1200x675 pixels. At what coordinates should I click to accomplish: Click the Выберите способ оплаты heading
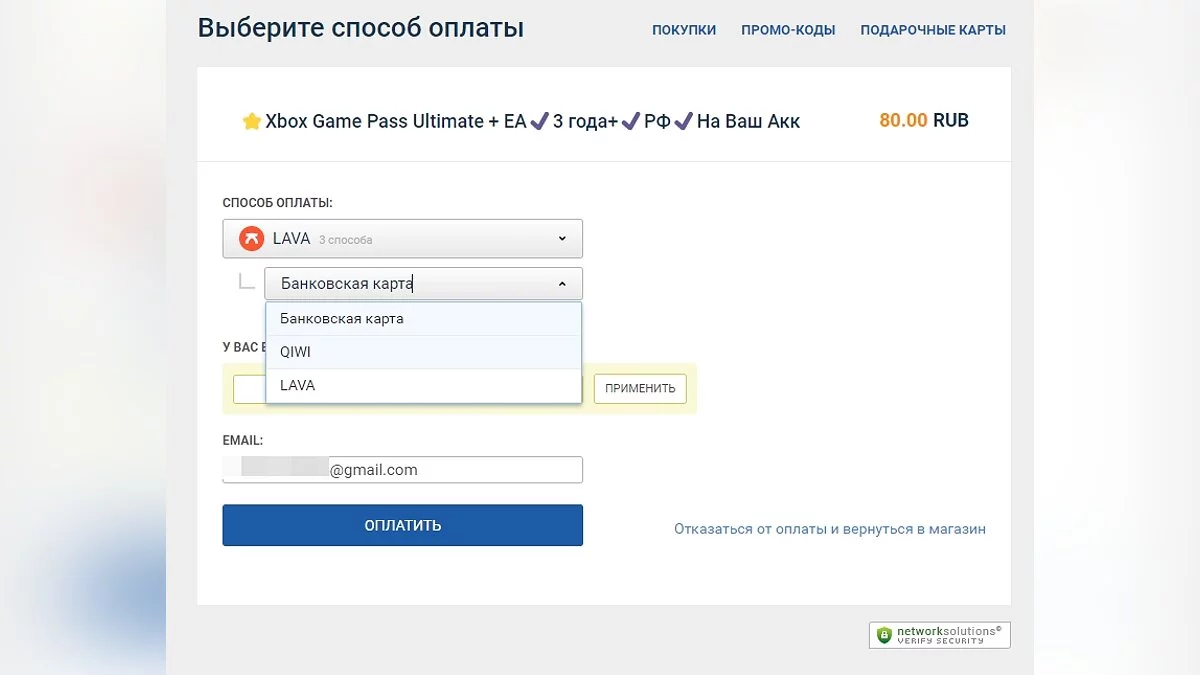[x=360, y=28]
